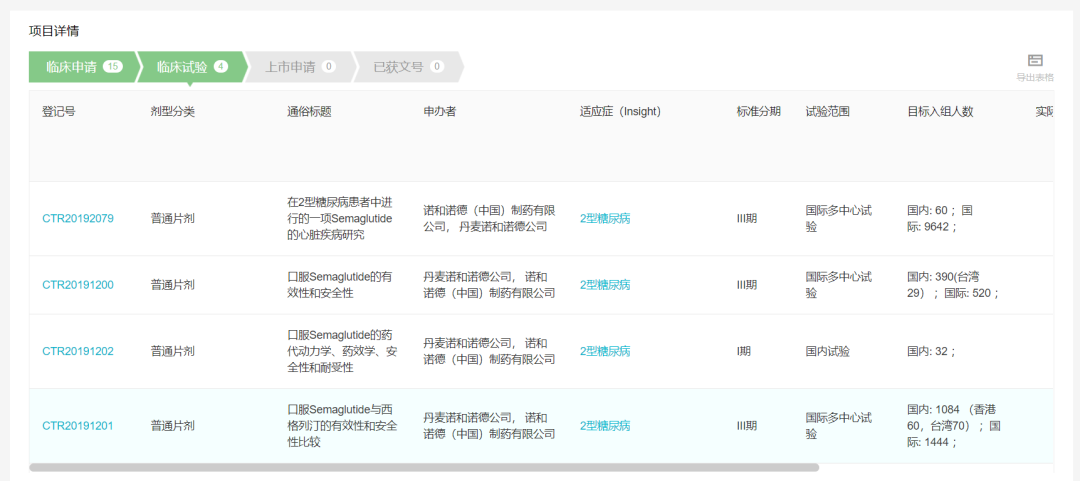Click 普通片剂 in CTR20191202 row
1080x481 pixels.
click(x=173, y=351)
